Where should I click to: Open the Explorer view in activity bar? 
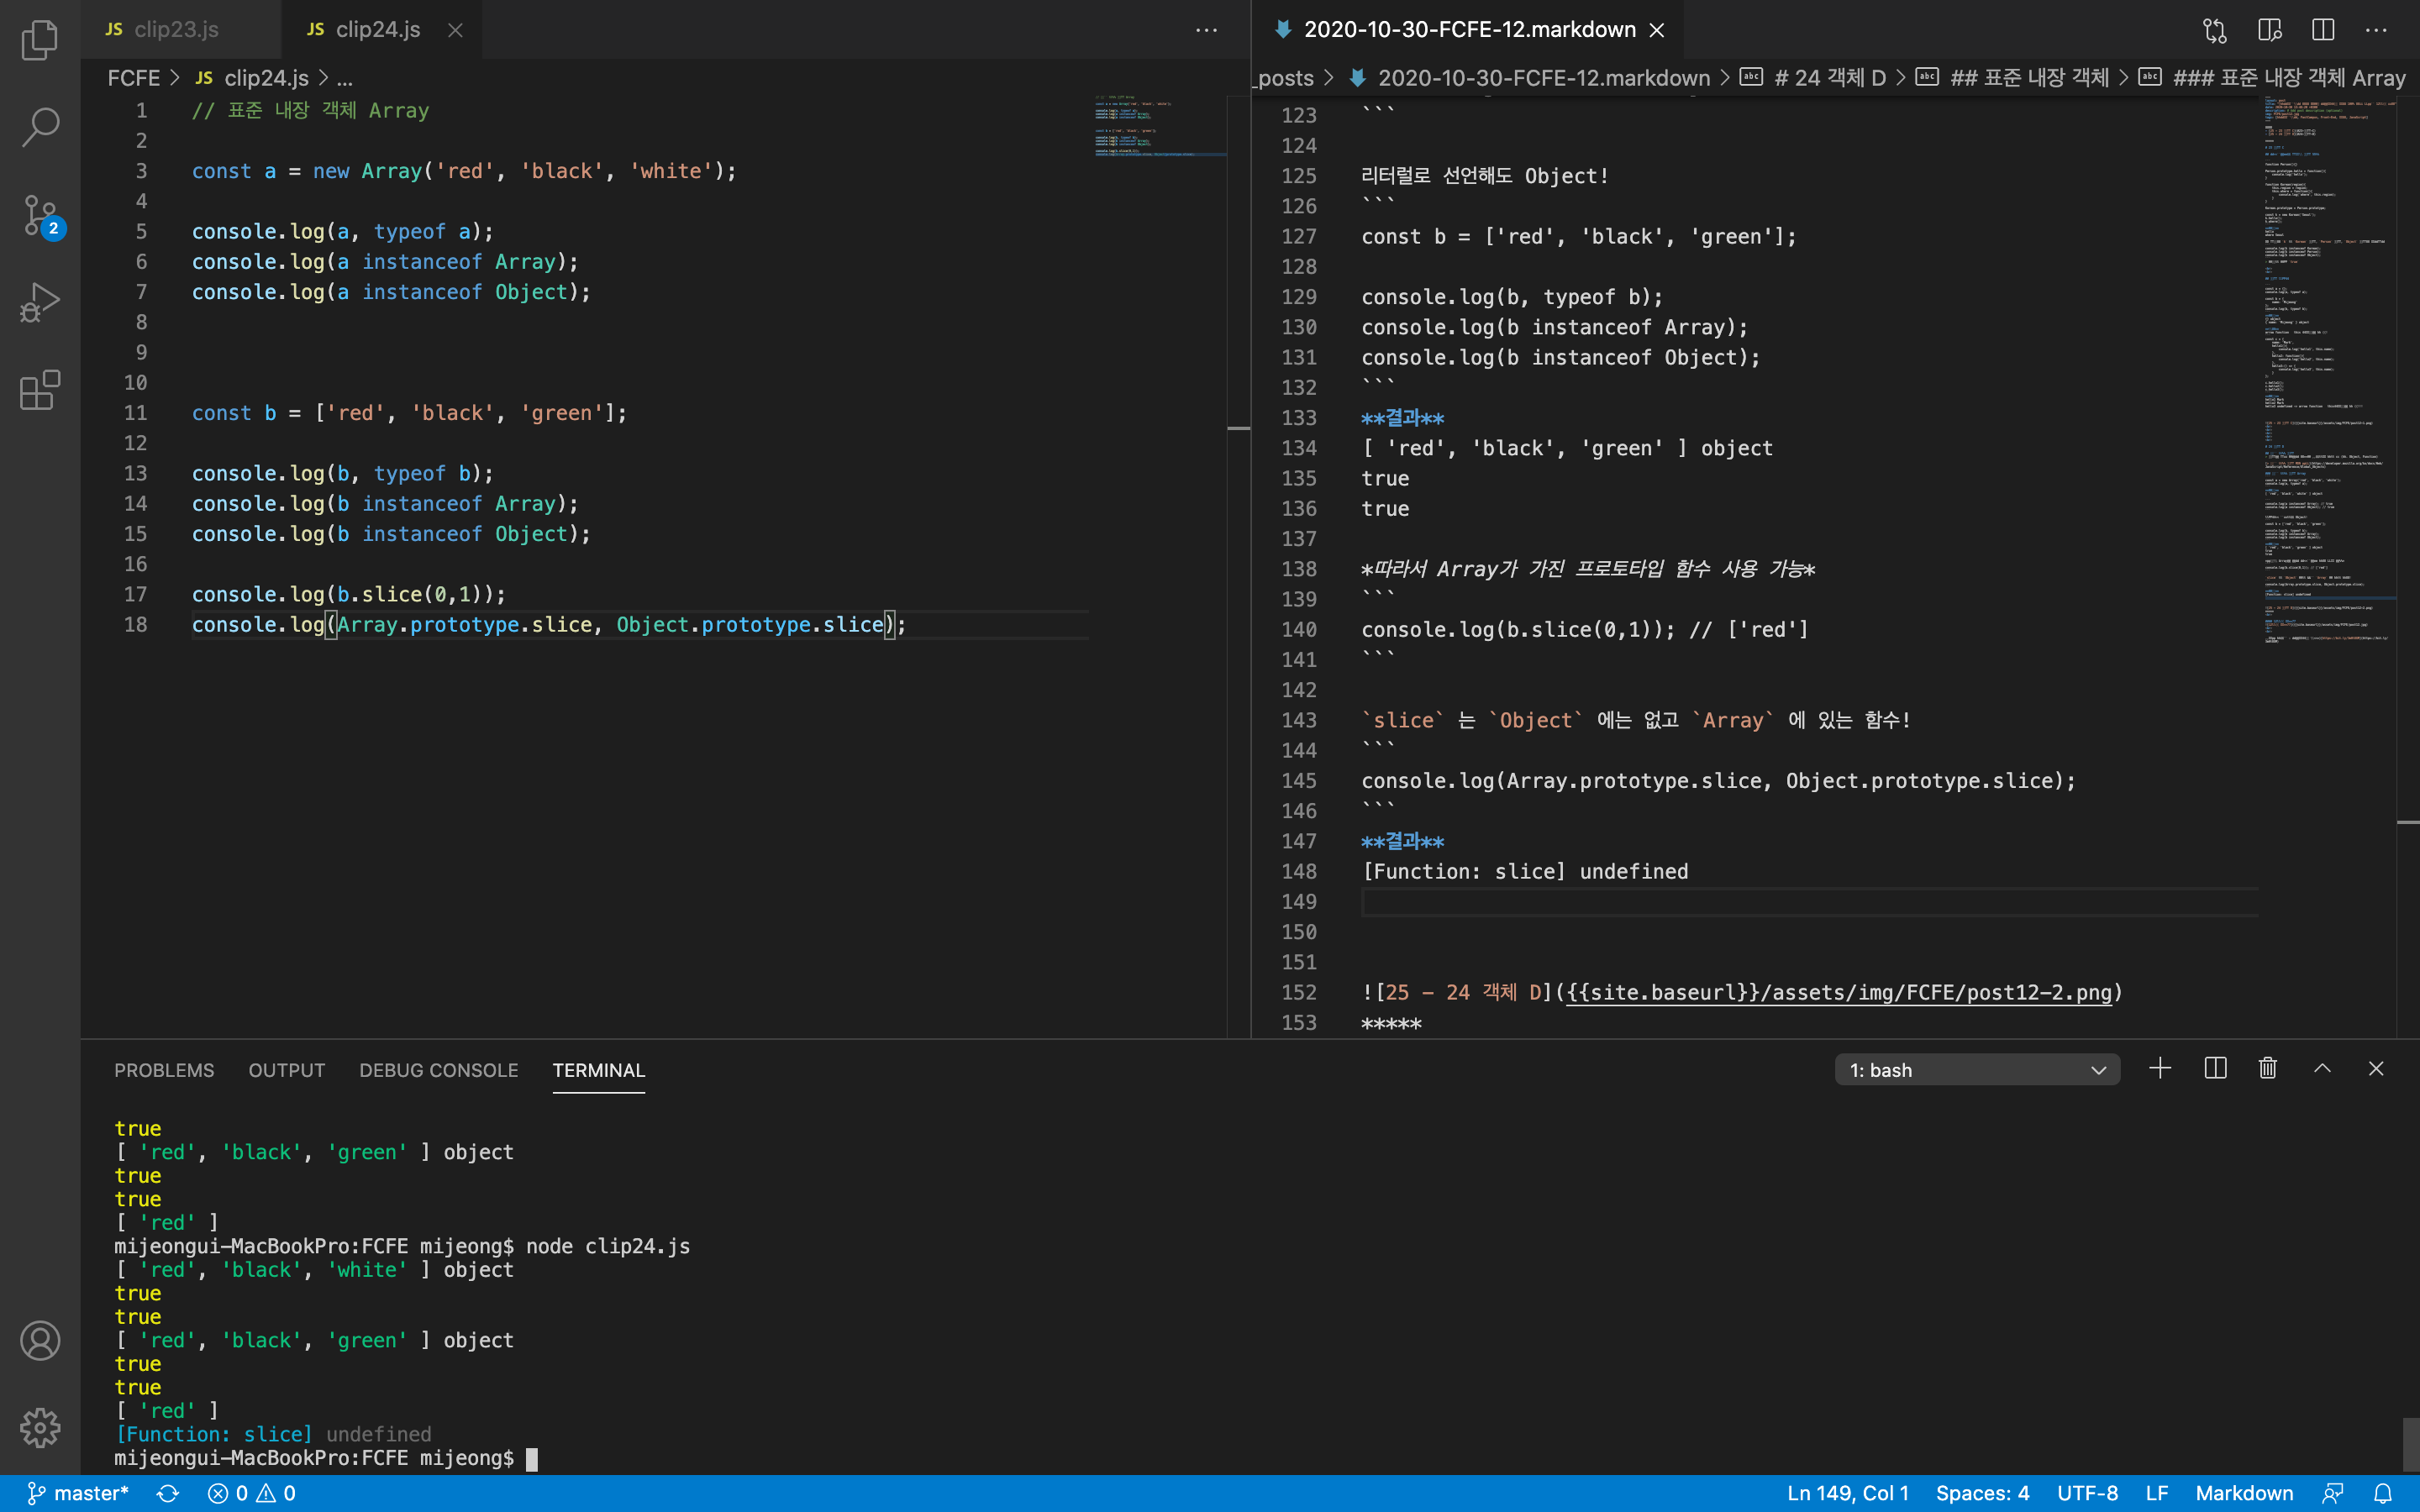[40, 40]
